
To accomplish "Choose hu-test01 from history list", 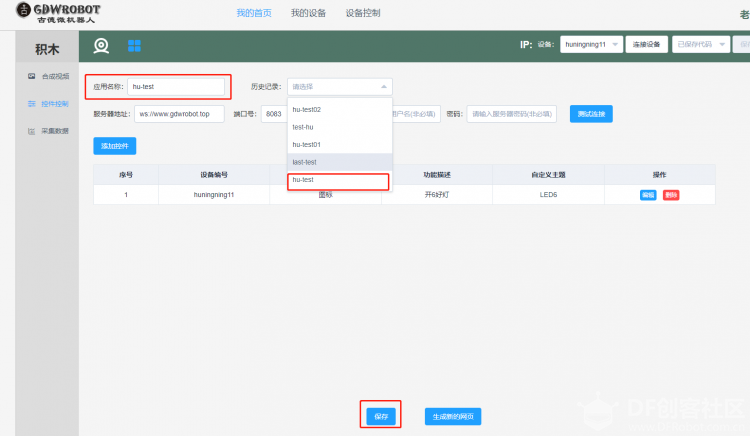I will [x=340, y=144].
